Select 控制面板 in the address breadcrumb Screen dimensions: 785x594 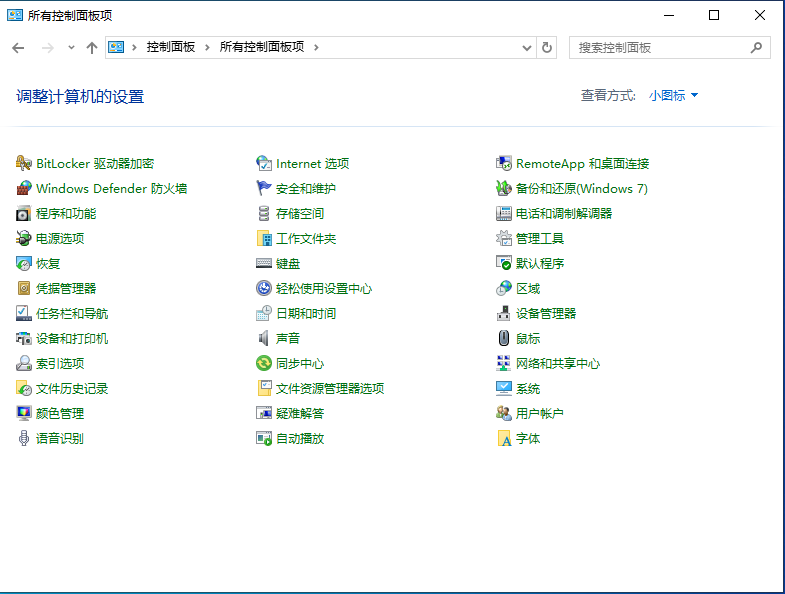tap(171, 47)
